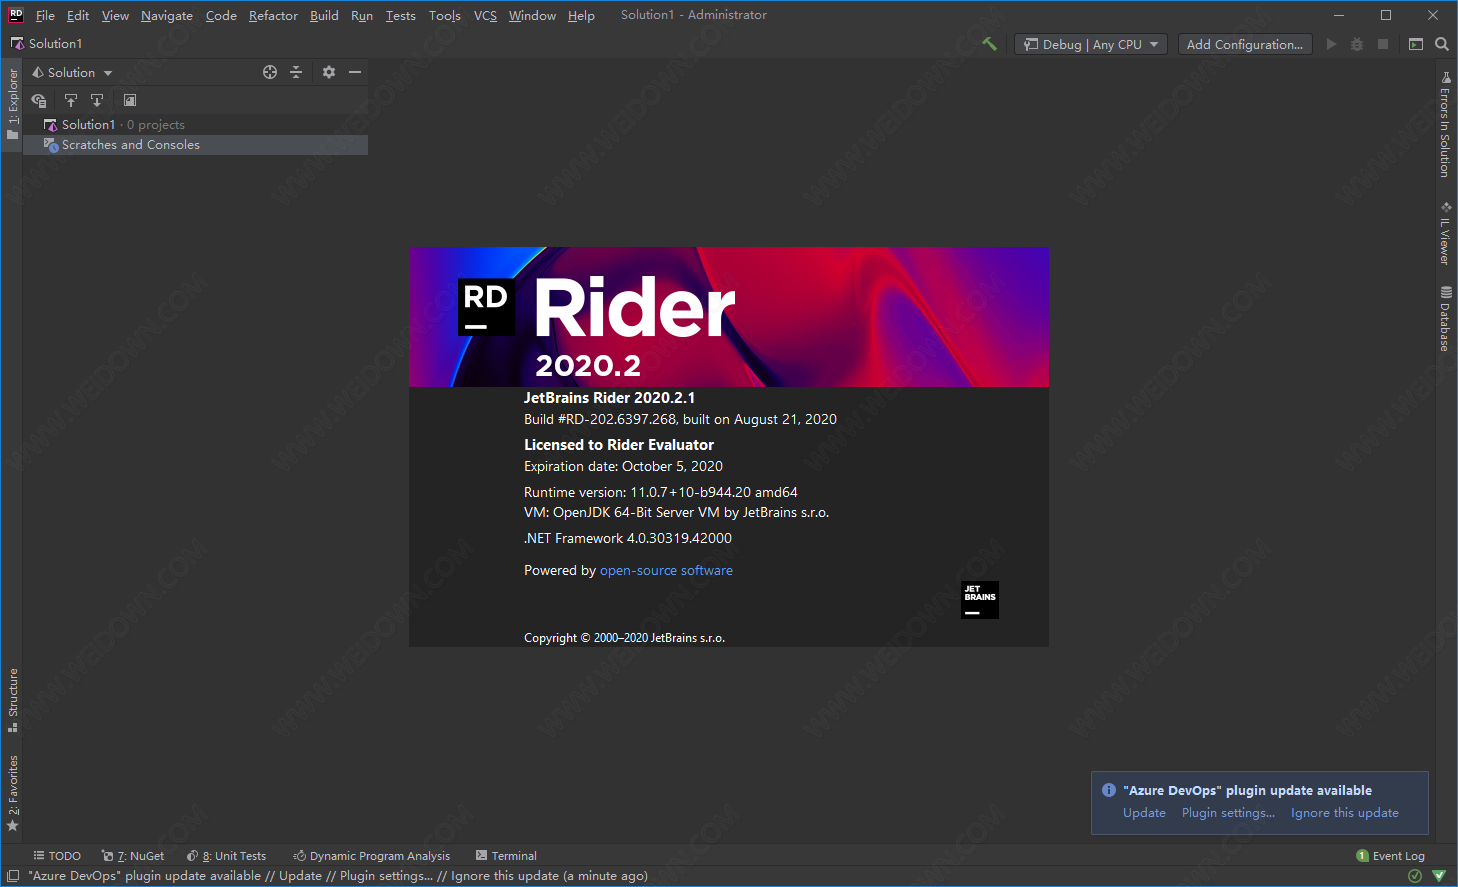This screenshot has width=1458, height=887.
Task: Open the Database side panel
Action: pyautogui.click(x=1445, y=319)
